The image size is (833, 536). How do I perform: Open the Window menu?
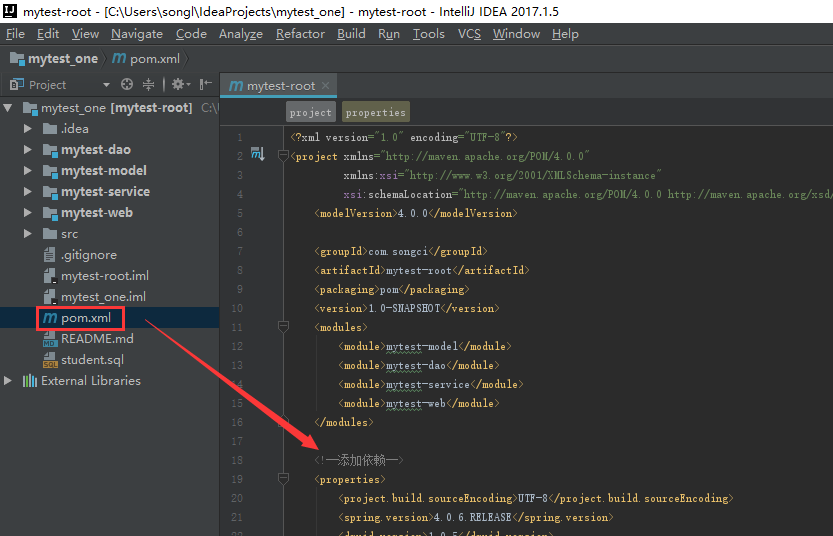click(x=516, y=34)
